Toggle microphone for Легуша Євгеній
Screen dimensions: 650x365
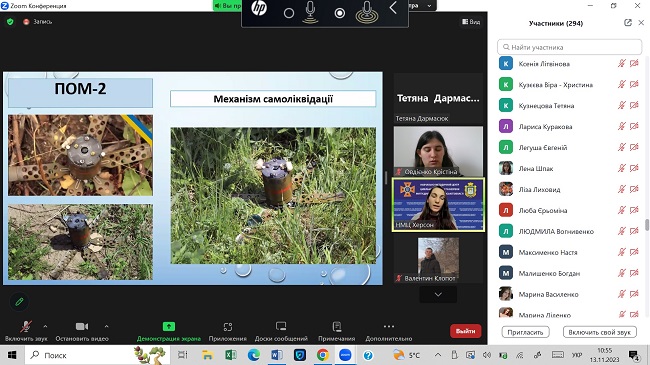[x=621, y=147]
